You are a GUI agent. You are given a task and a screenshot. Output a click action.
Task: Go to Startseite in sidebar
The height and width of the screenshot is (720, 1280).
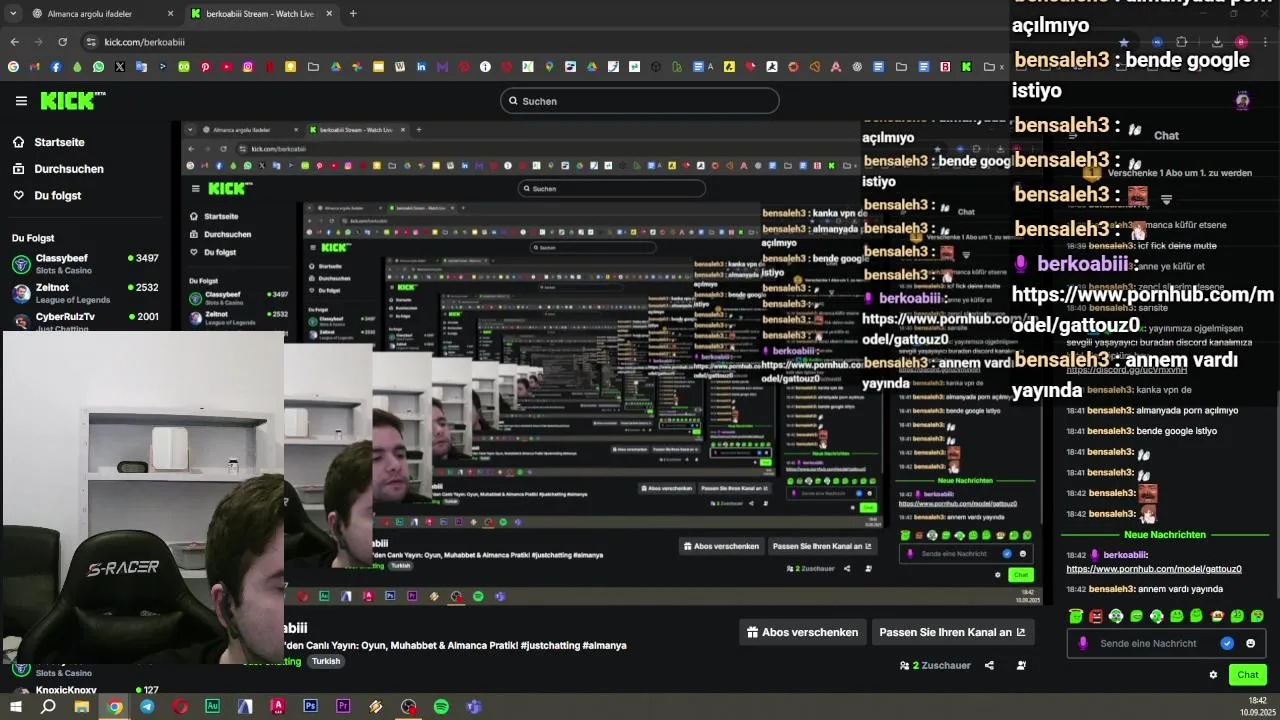coord(59,142)
